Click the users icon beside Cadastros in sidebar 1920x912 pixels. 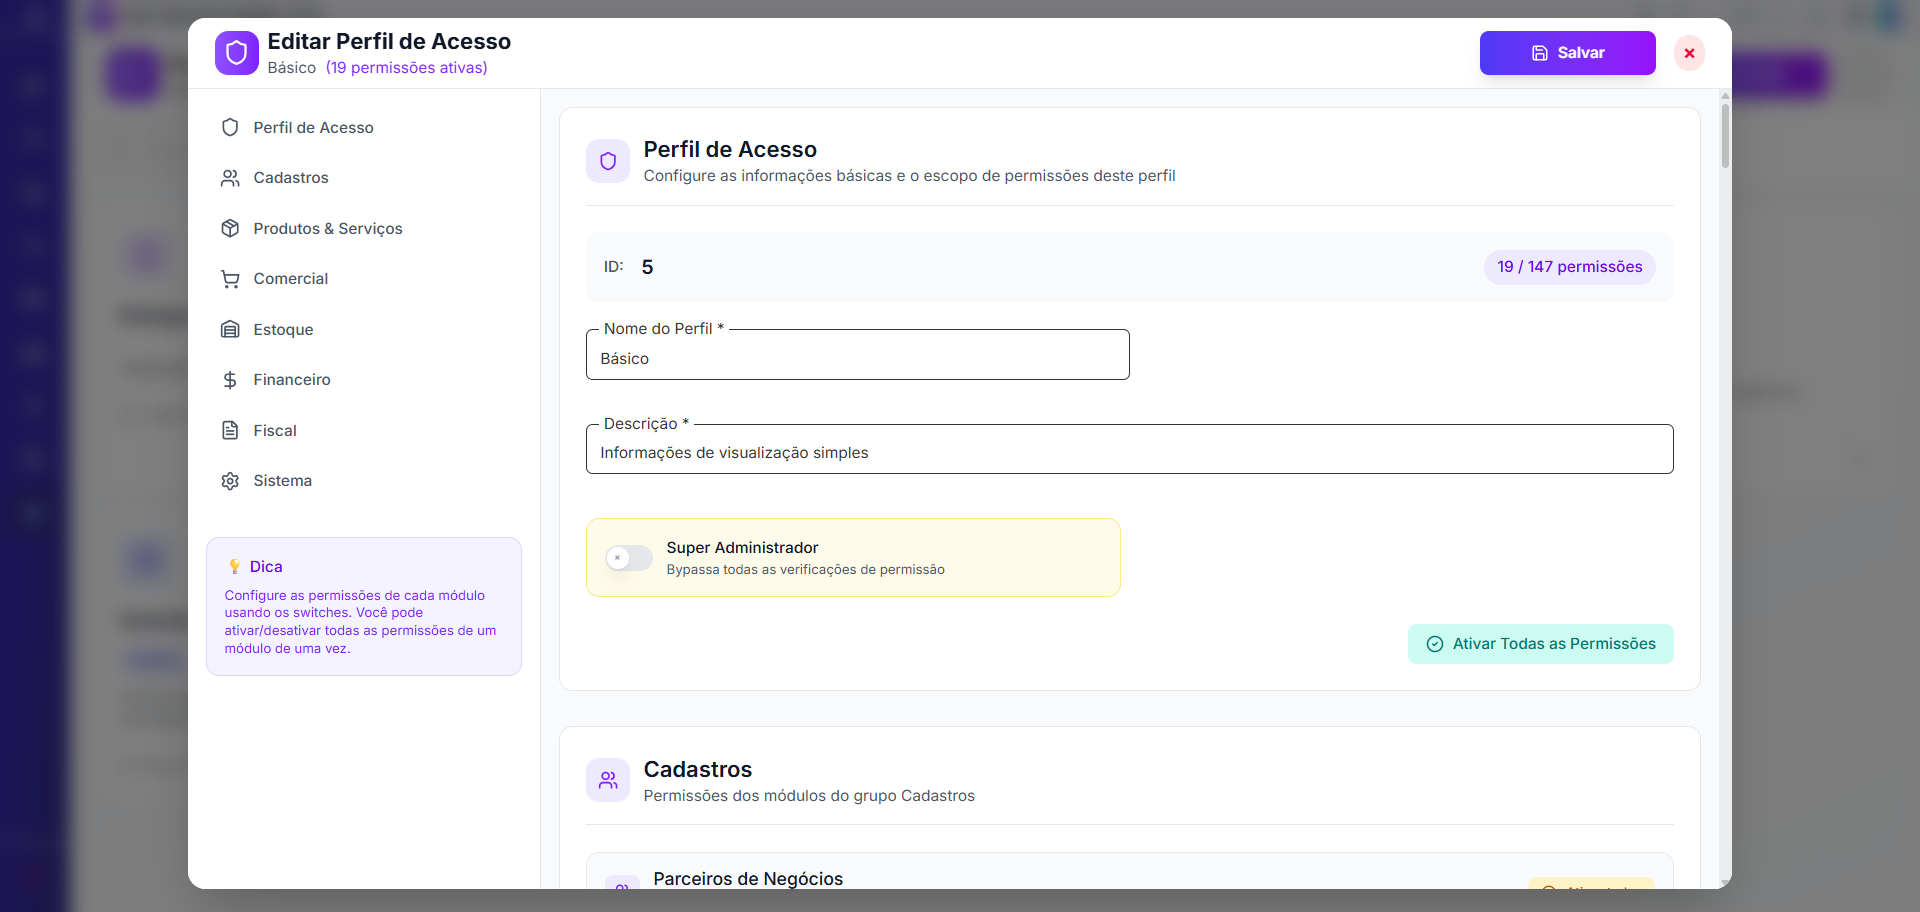point(230,178)
